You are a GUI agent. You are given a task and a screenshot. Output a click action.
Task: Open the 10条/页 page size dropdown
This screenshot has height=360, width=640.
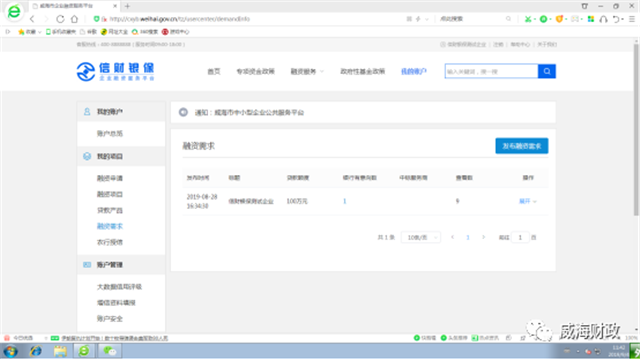pos(421,238)
